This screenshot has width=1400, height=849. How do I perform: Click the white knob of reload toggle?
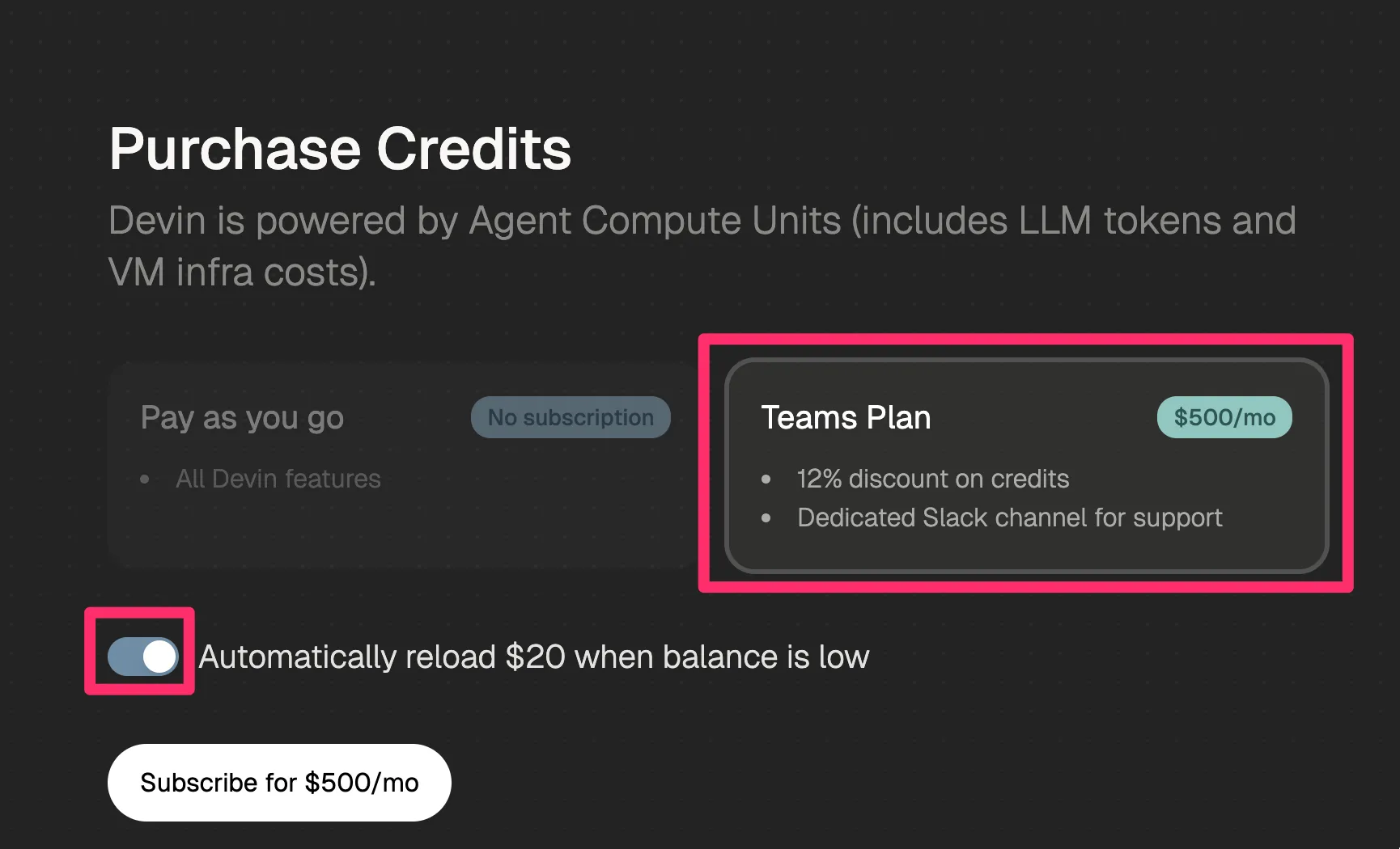tap(160, 657)
